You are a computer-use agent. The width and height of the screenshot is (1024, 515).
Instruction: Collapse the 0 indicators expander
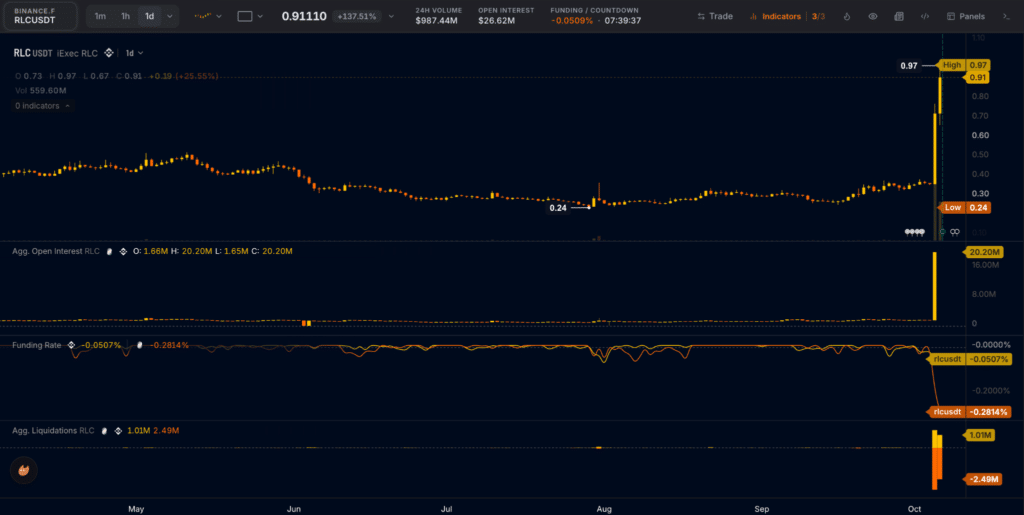44,106
